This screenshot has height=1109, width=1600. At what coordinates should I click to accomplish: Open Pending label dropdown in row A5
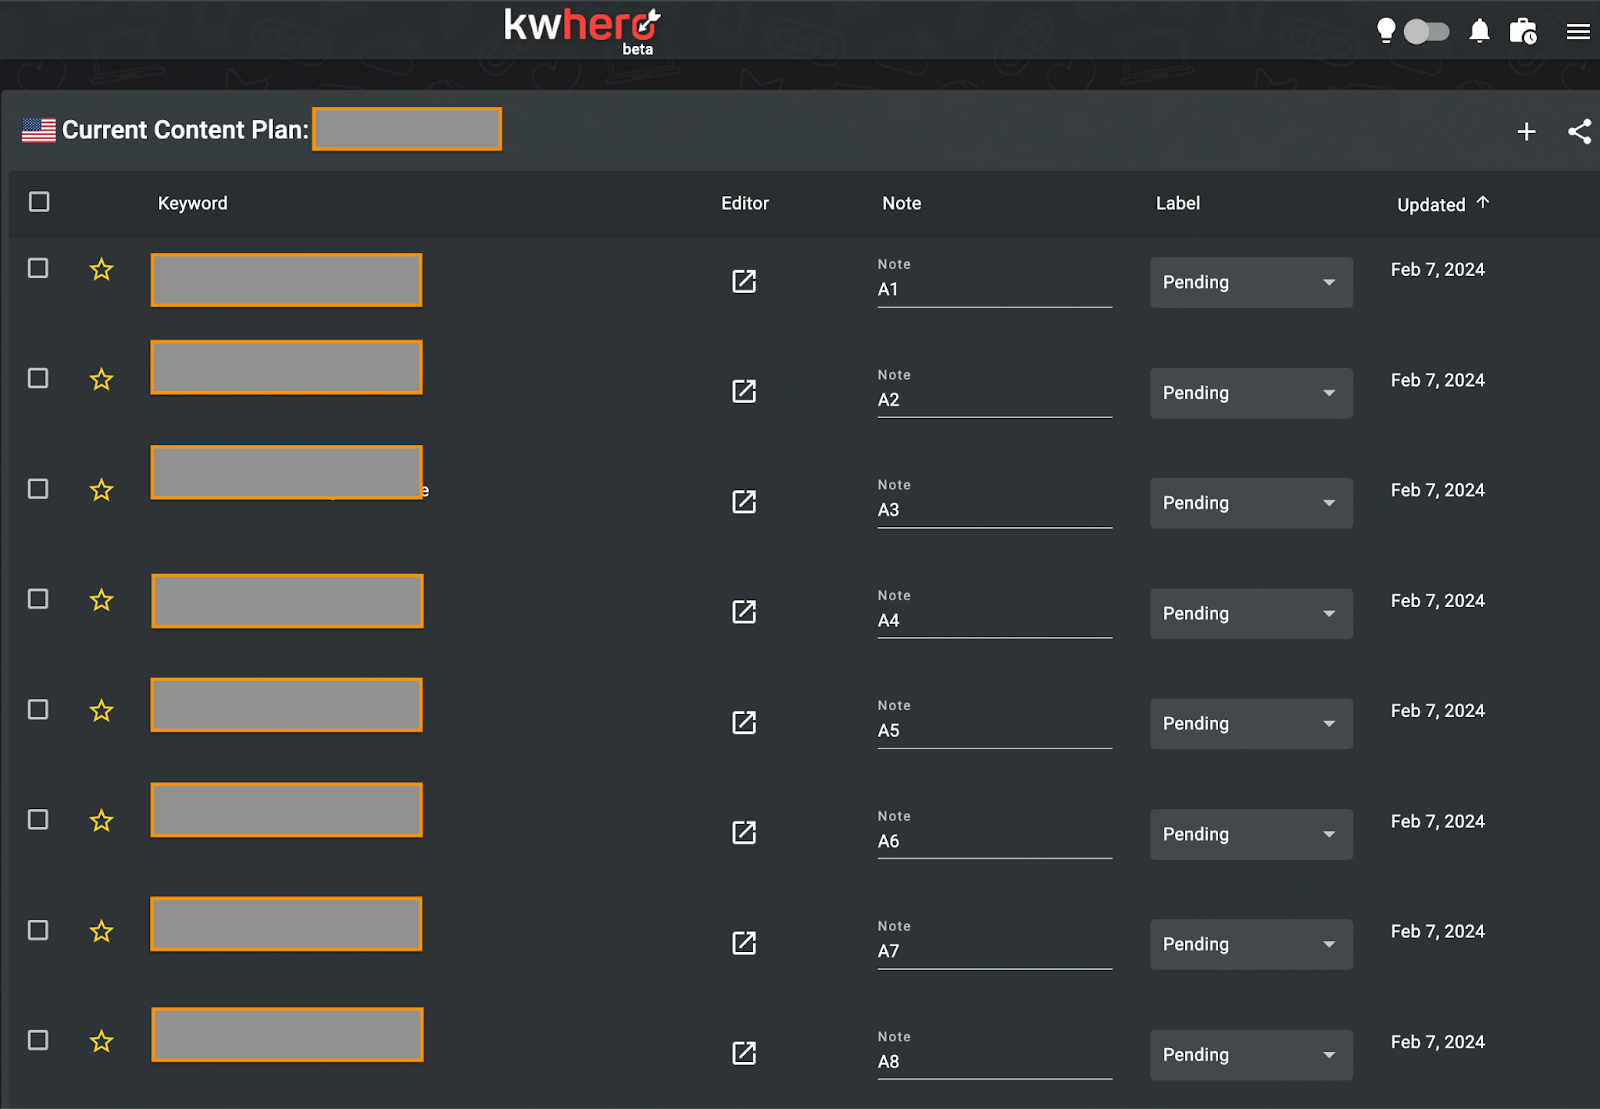(1251, 723)
